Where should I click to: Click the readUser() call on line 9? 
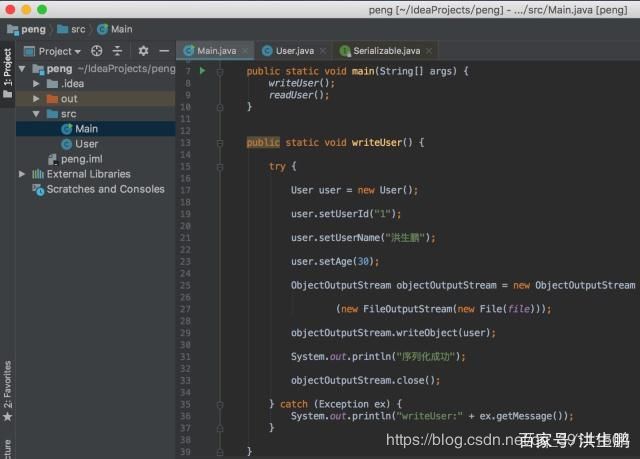click(298, 95)
